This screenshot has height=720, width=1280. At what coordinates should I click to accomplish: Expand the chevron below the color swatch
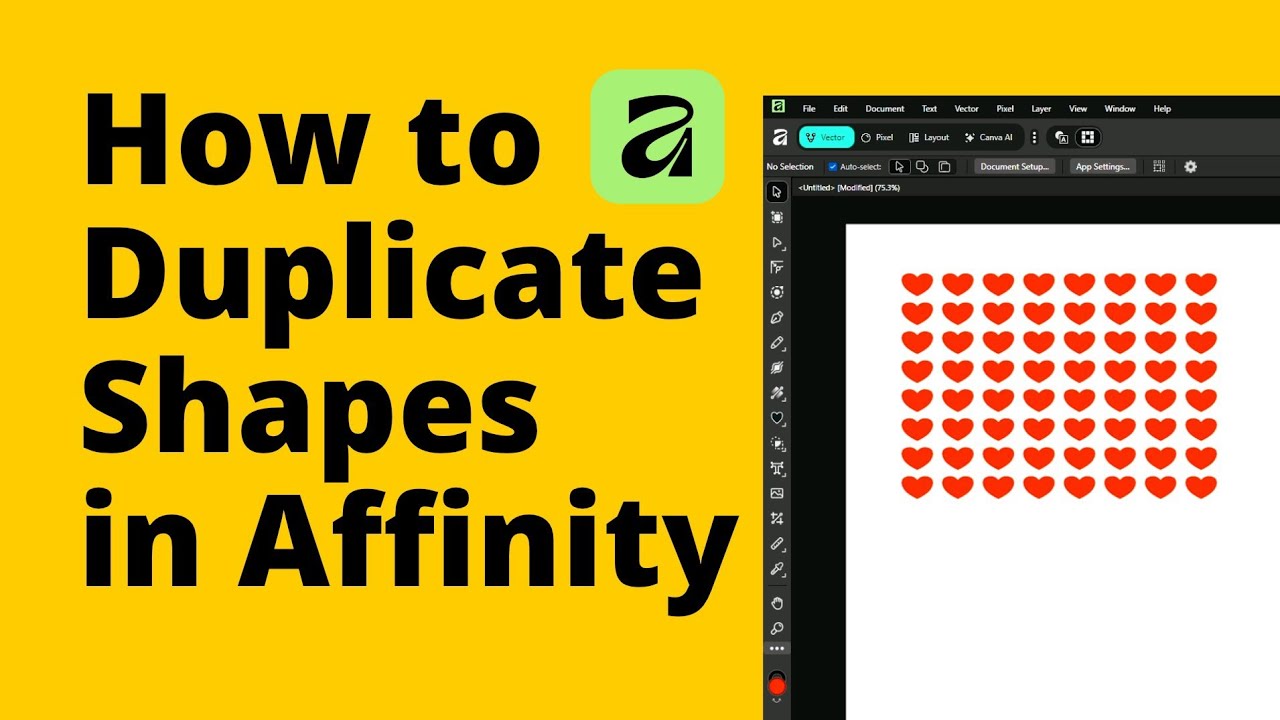(777, 701)
